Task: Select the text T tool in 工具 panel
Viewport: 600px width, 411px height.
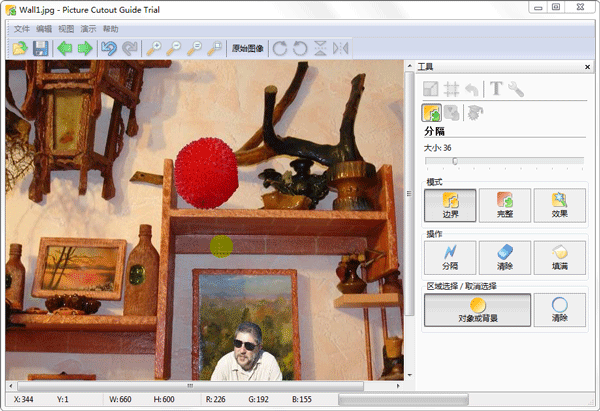Action: [x=496, y=90]
